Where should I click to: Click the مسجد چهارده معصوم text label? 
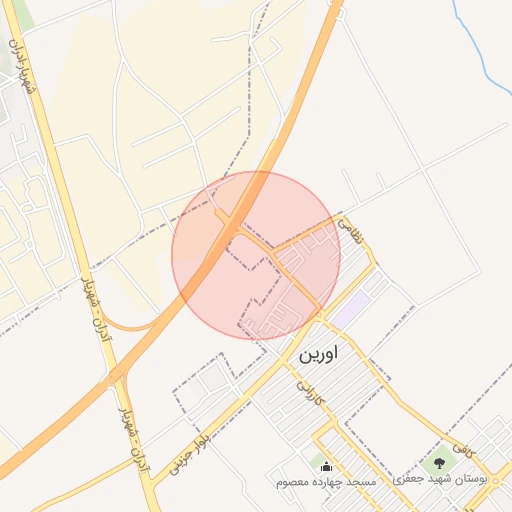pos(326,482)
